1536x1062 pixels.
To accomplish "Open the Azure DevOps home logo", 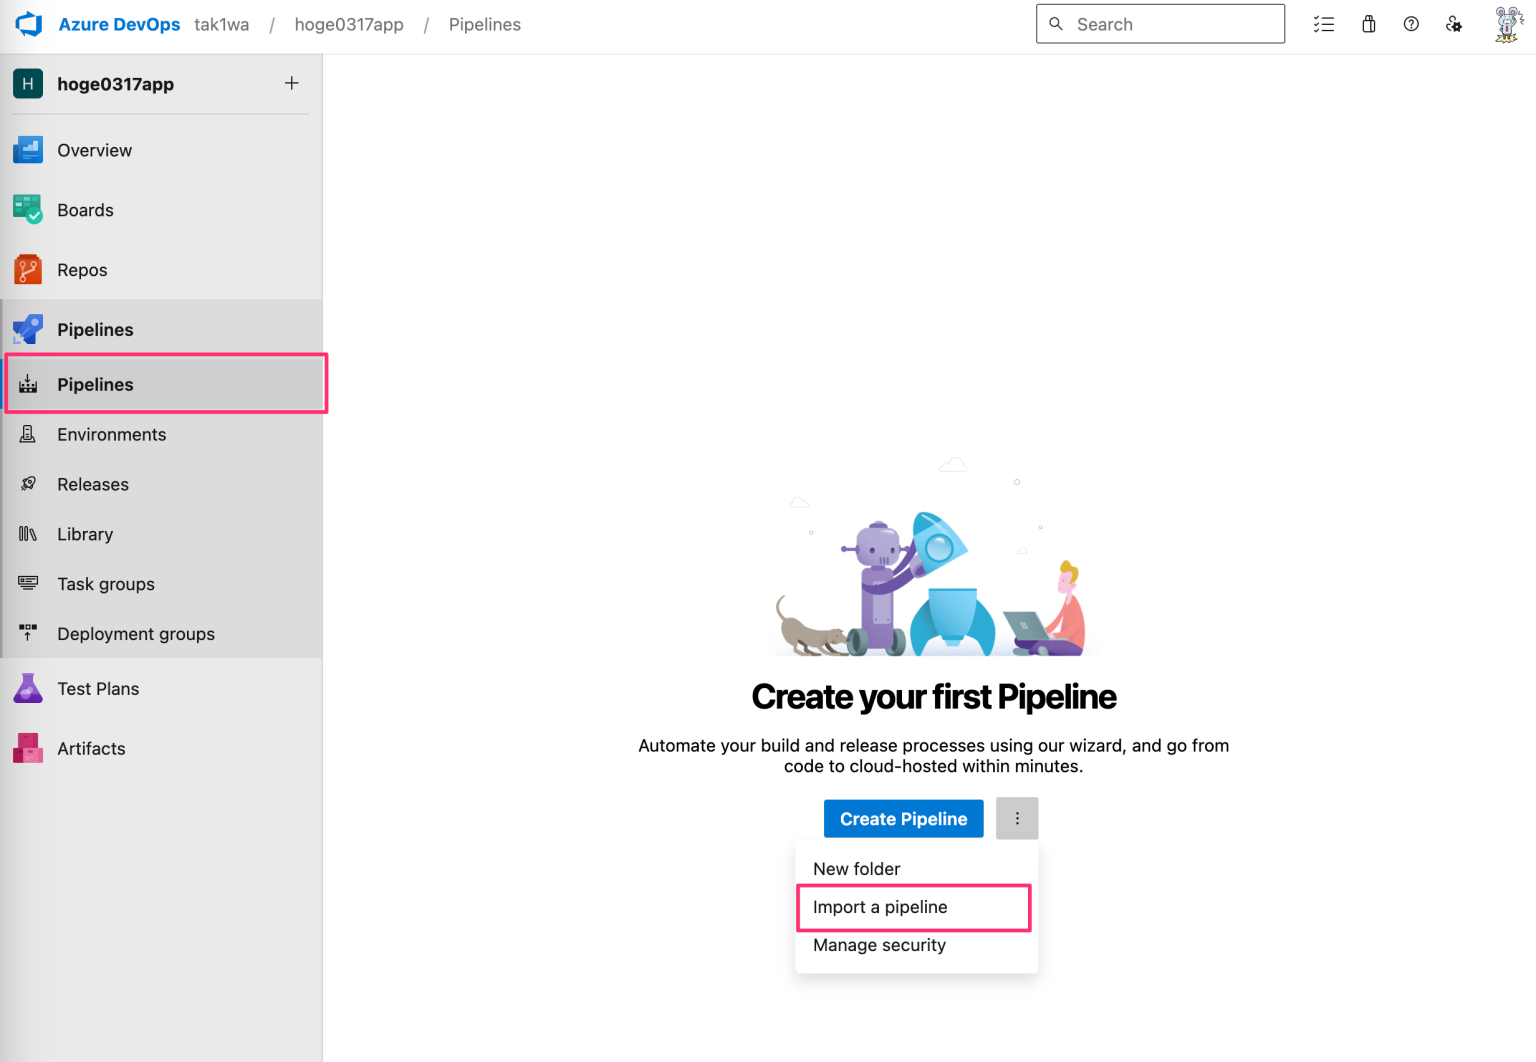I will (28, 23).
